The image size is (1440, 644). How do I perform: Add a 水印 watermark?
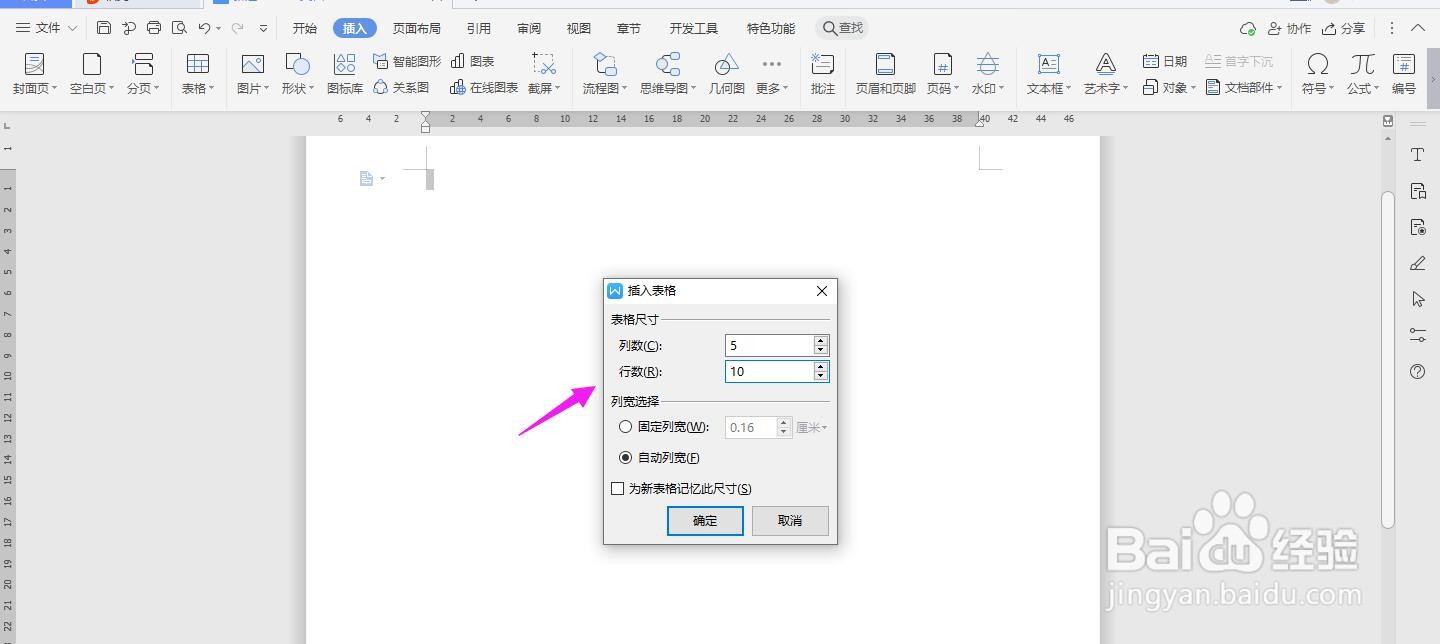coord(988,74)
